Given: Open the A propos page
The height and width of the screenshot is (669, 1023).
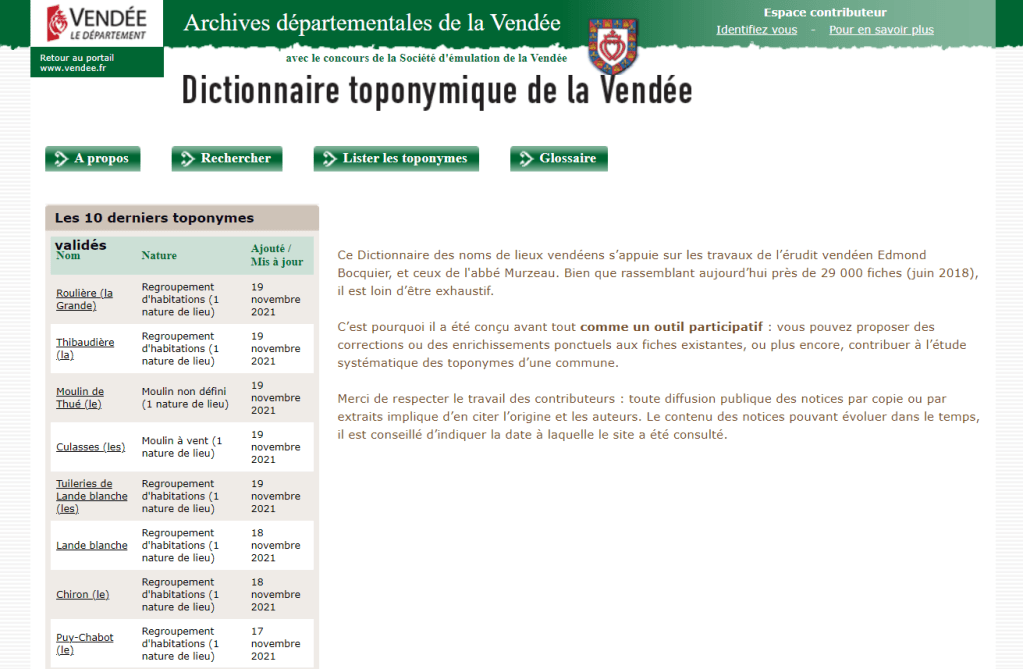Looking at the screenshot, I should 101,159.
